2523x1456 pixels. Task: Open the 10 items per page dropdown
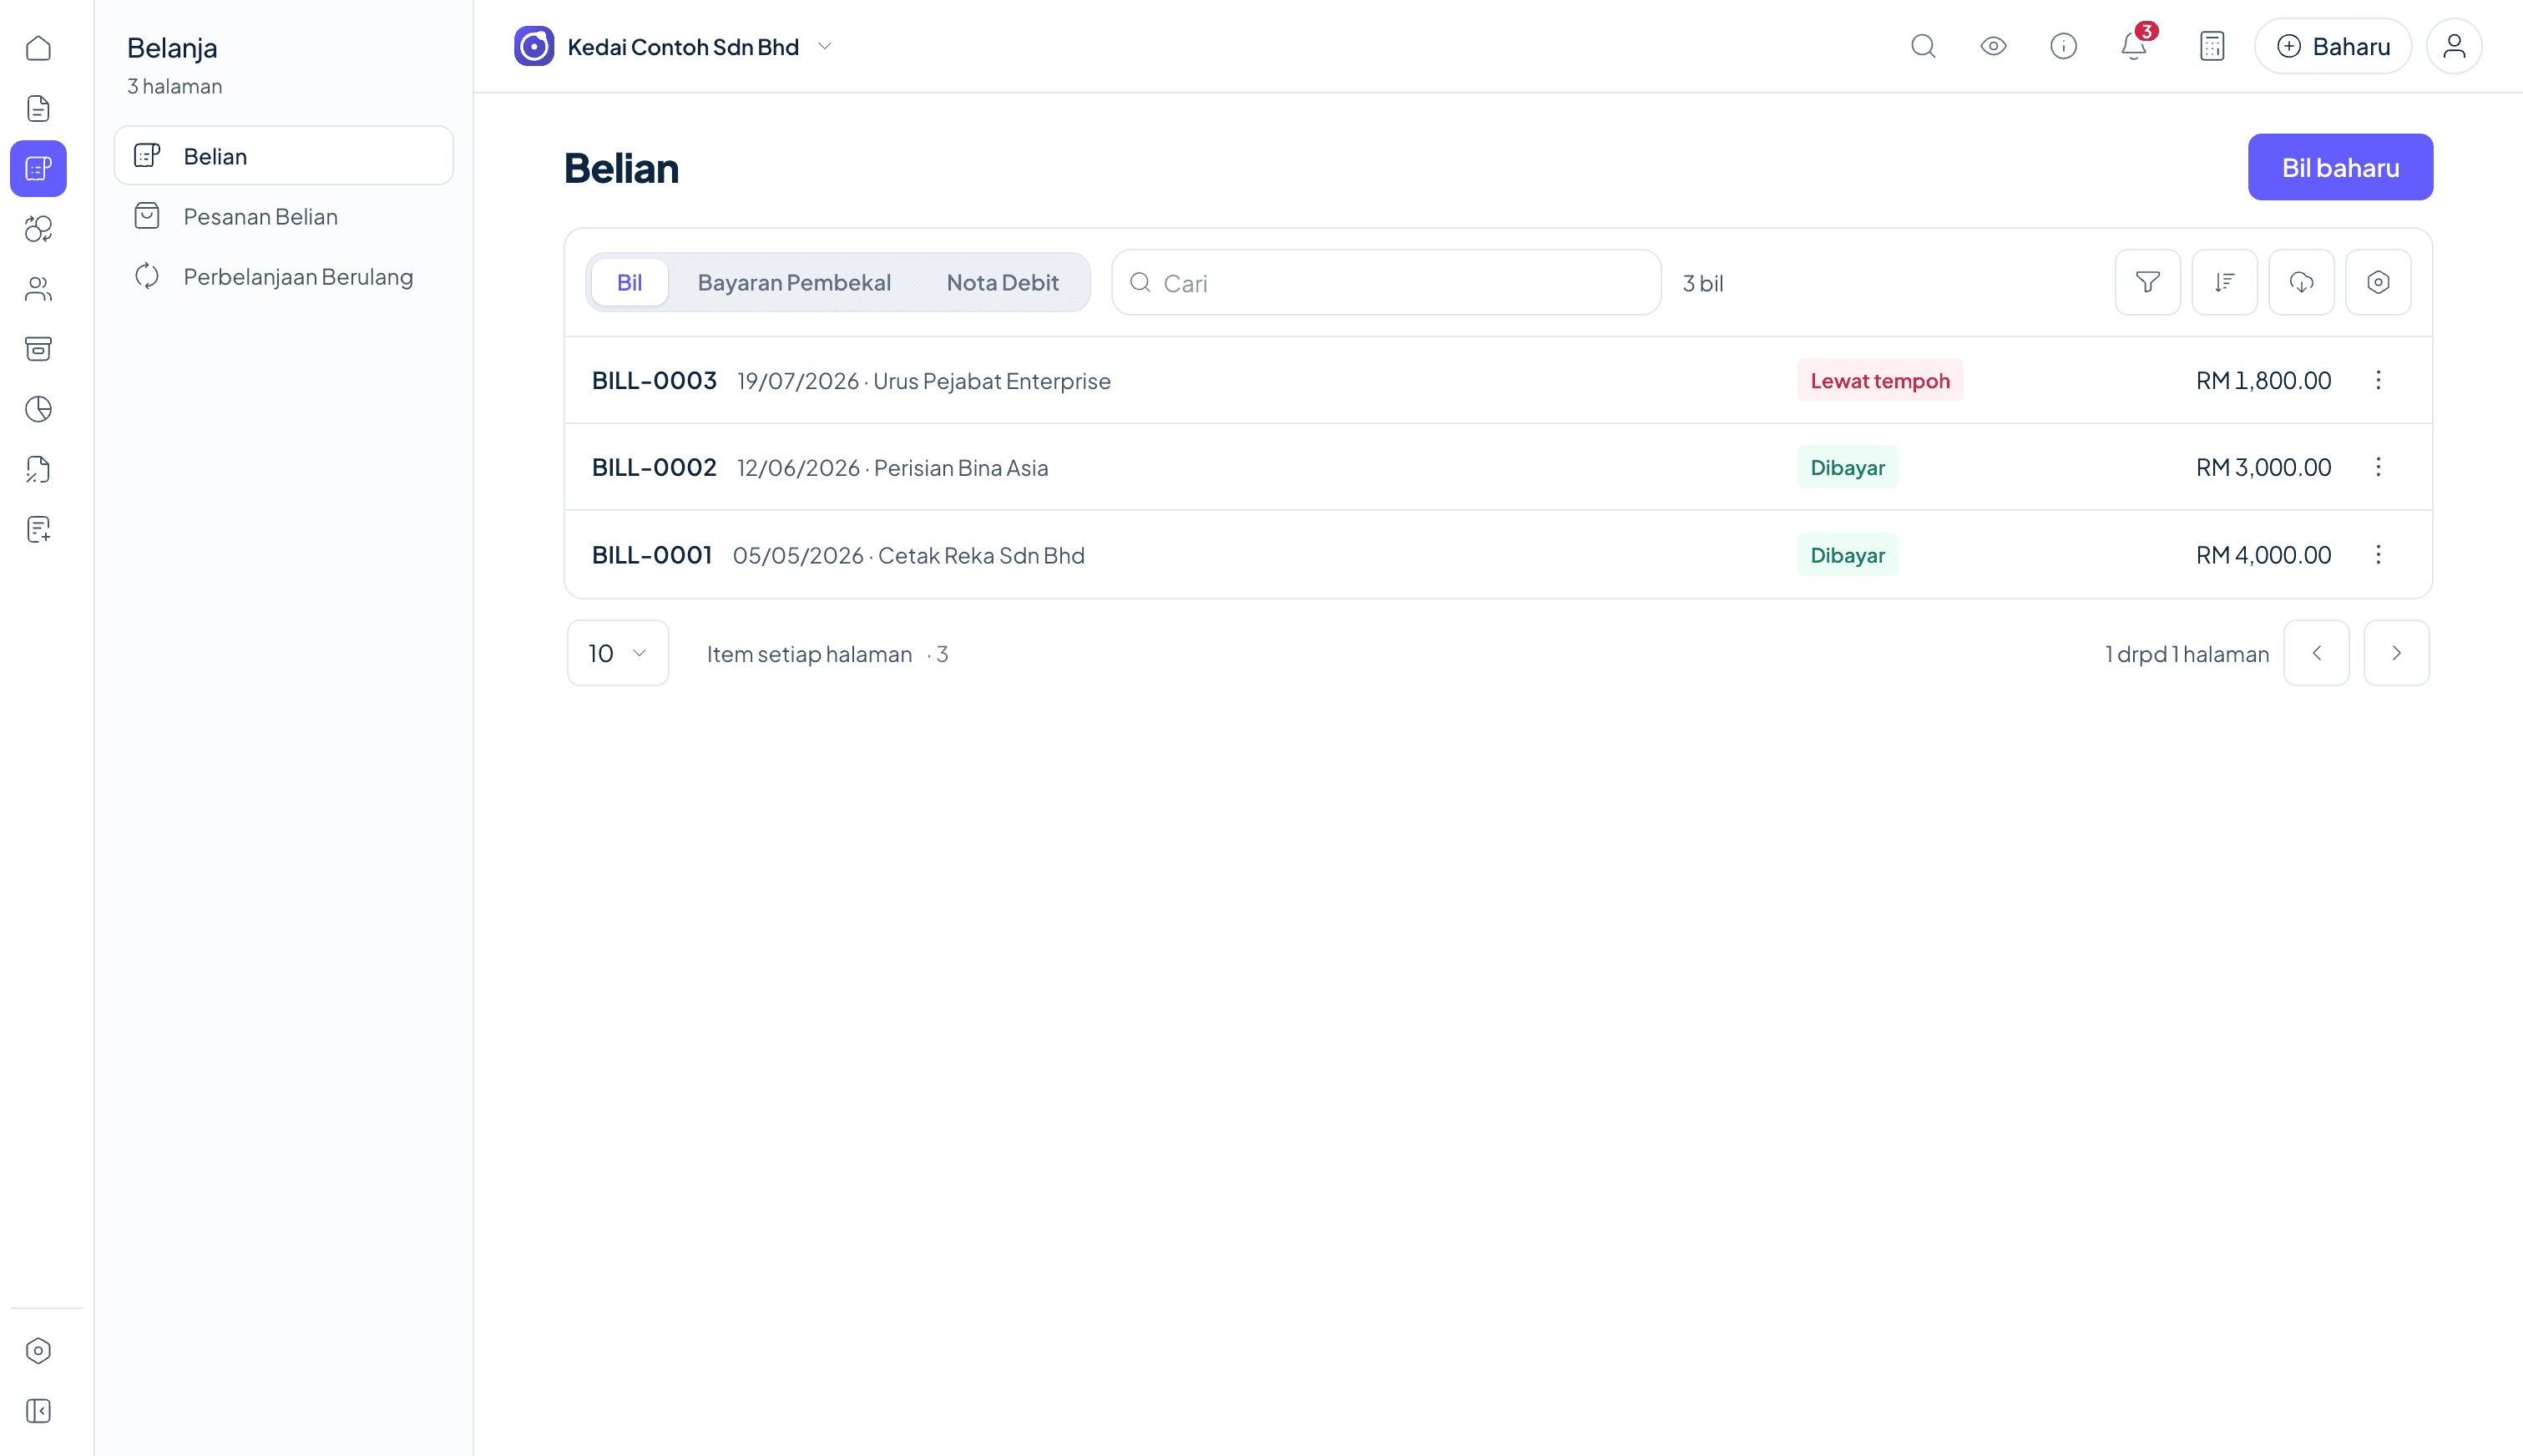click(x=618, y=653)
